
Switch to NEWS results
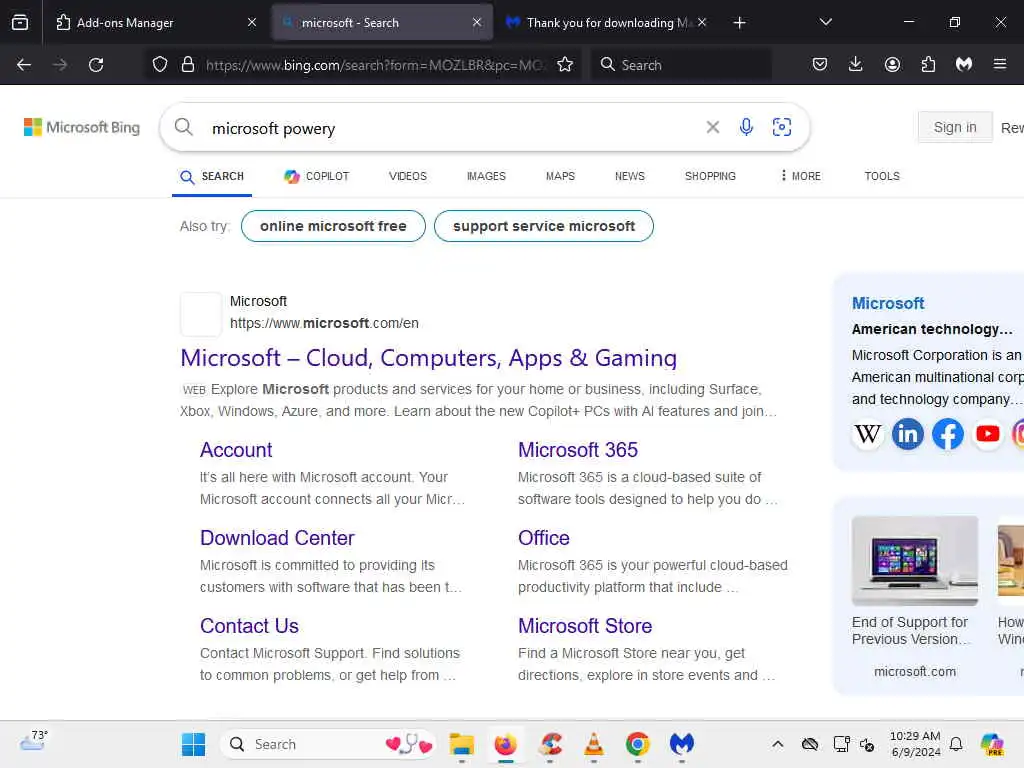(630, 176)
